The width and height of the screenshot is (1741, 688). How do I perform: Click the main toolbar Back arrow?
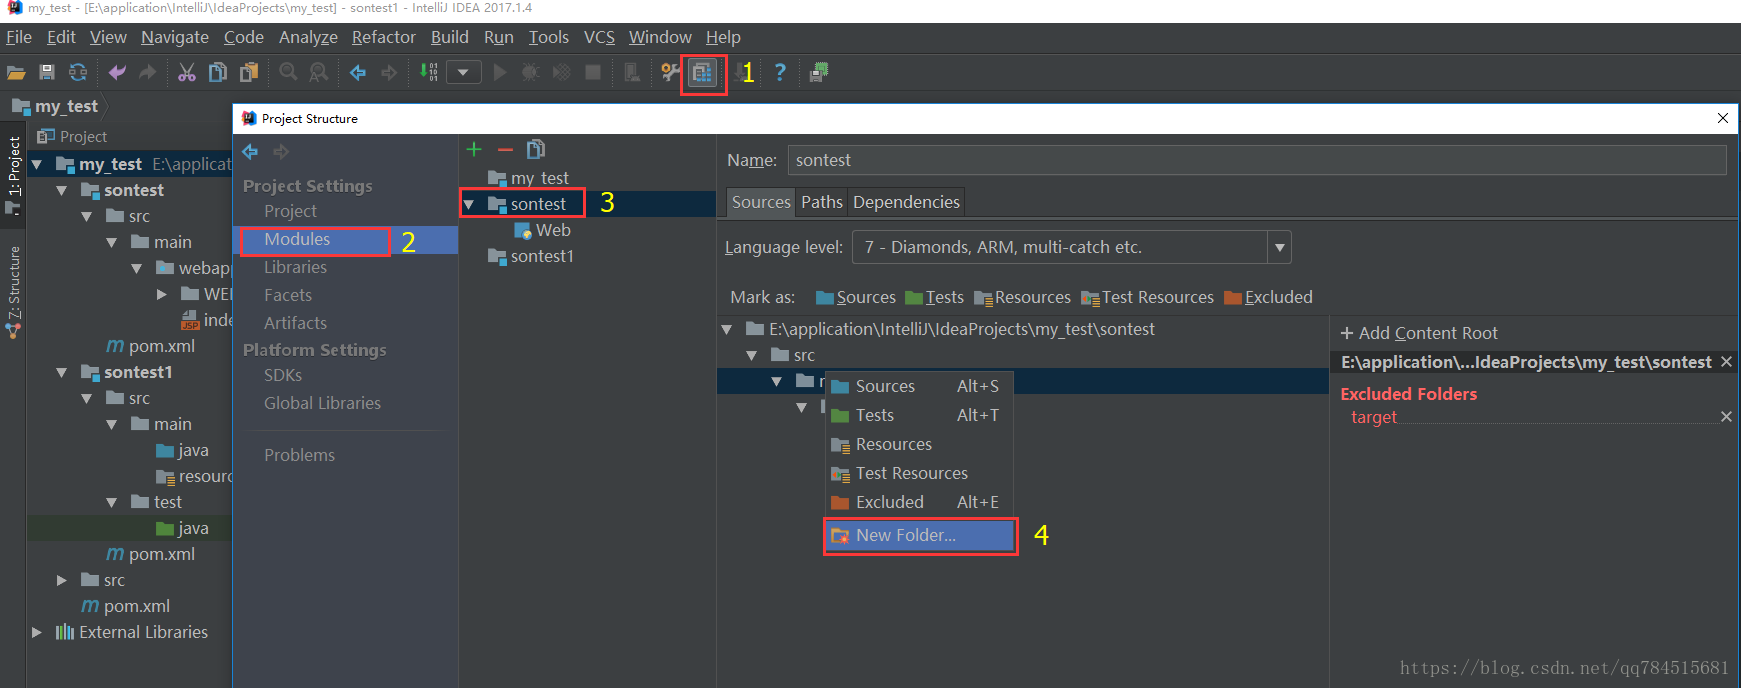358,72
